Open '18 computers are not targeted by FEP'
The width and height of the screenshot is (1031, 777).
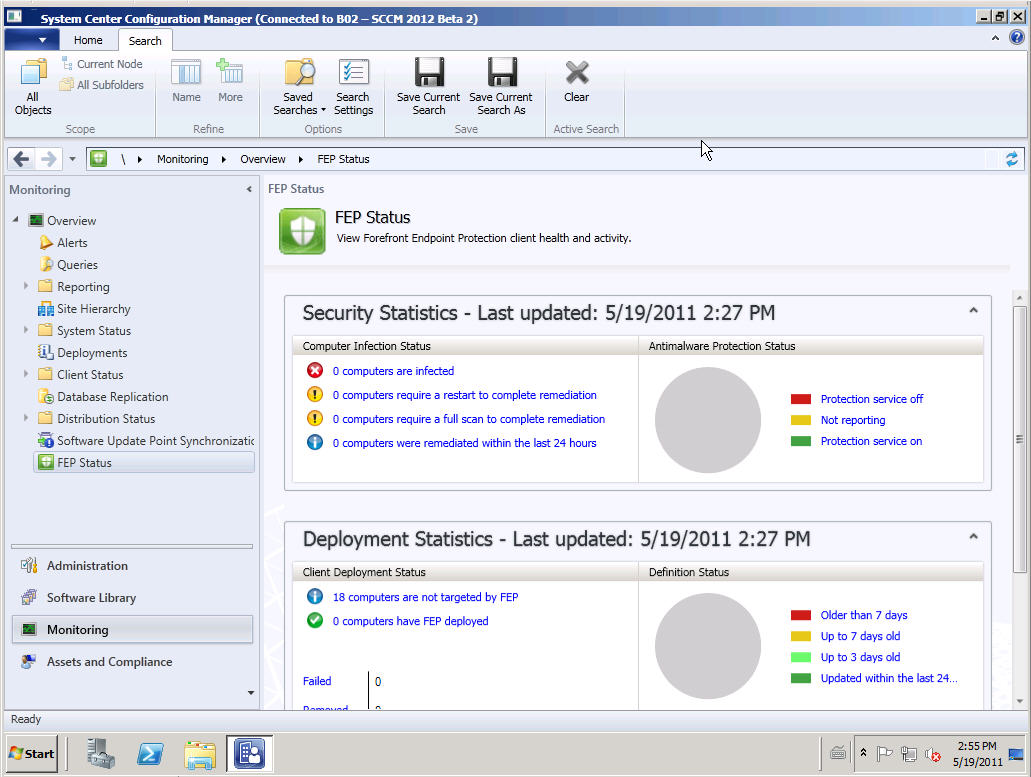coord(425,598)
